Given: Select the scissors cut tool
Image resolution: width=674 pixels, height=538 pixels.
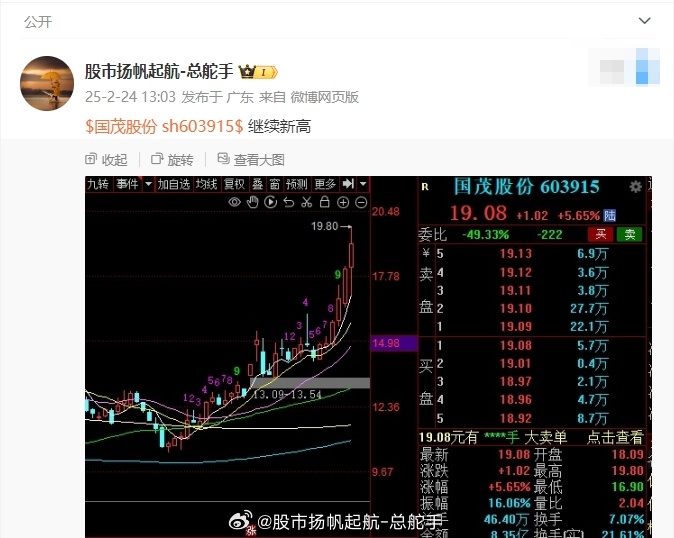Looking at the screenshot, I should (306, 202).
